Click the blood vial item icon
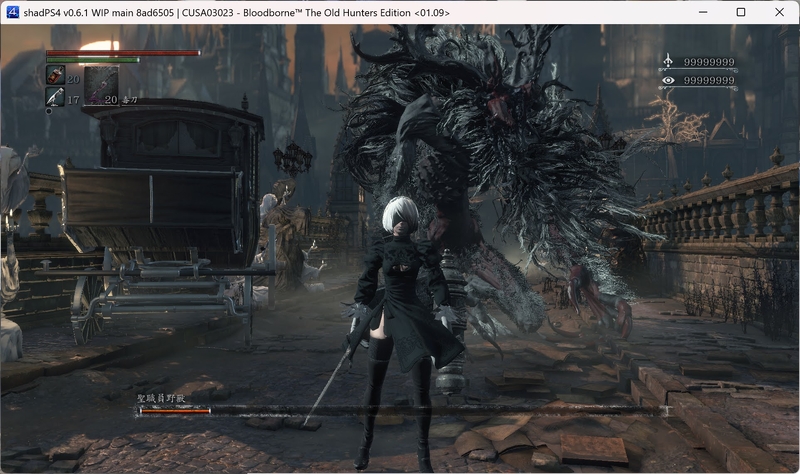 coord(56,75)
